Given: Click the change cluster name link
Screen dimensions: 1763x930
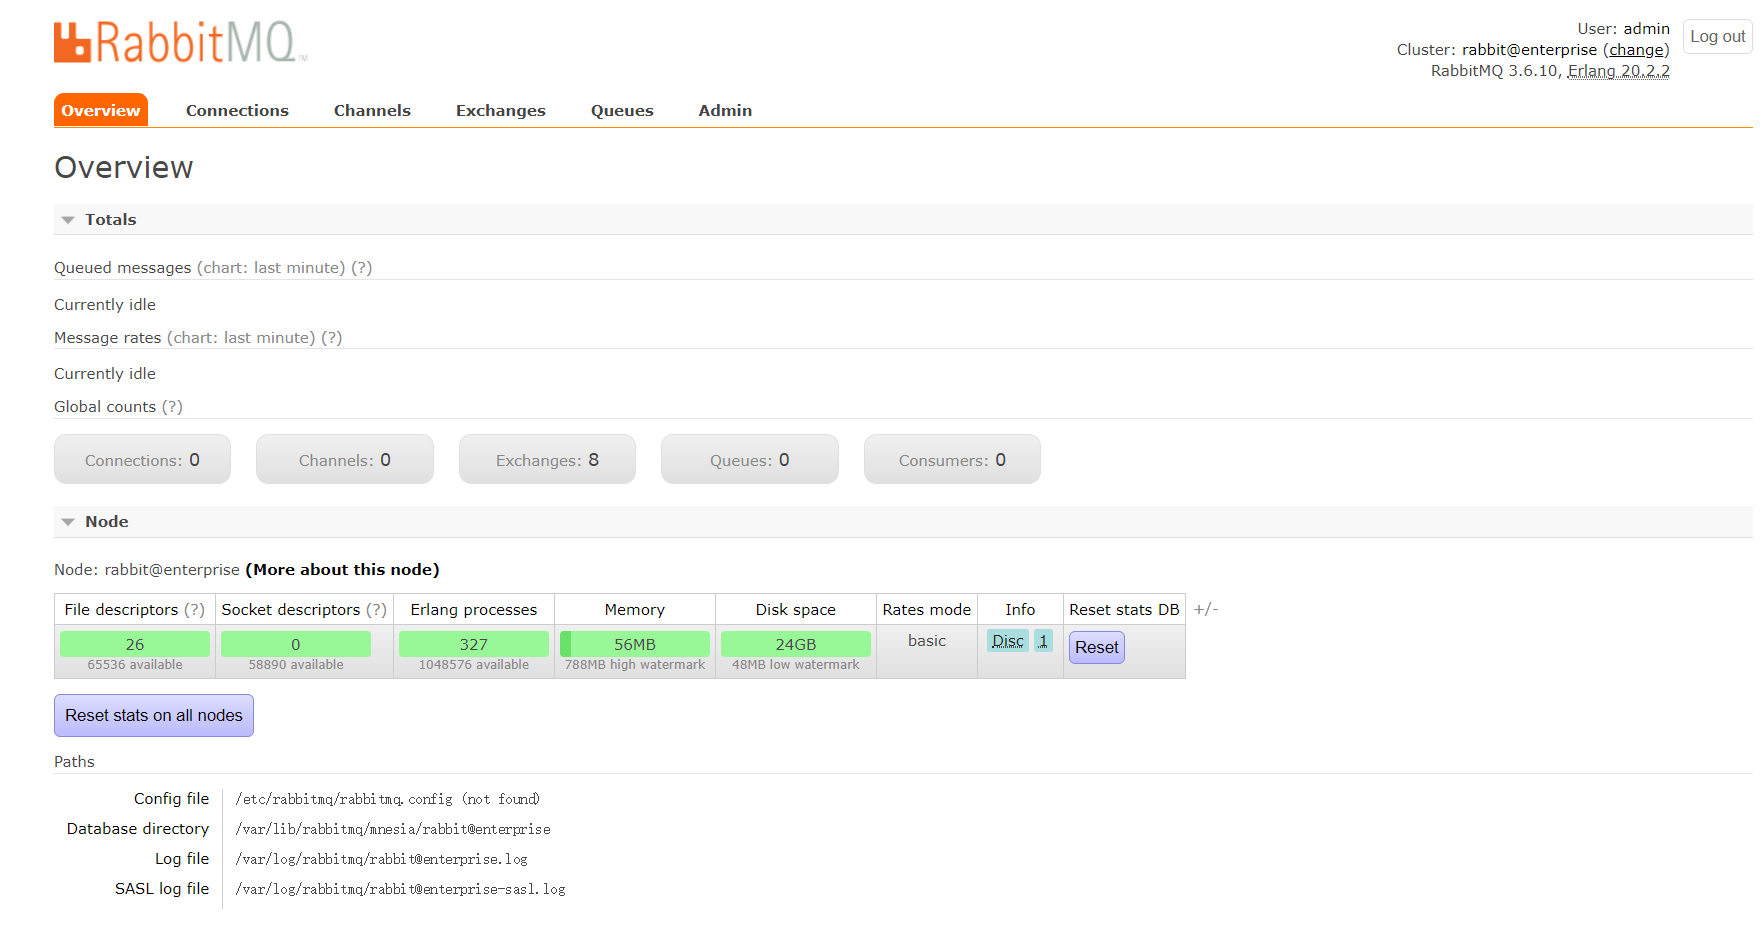Looking at the screenshot, I should coord(1637,50).
